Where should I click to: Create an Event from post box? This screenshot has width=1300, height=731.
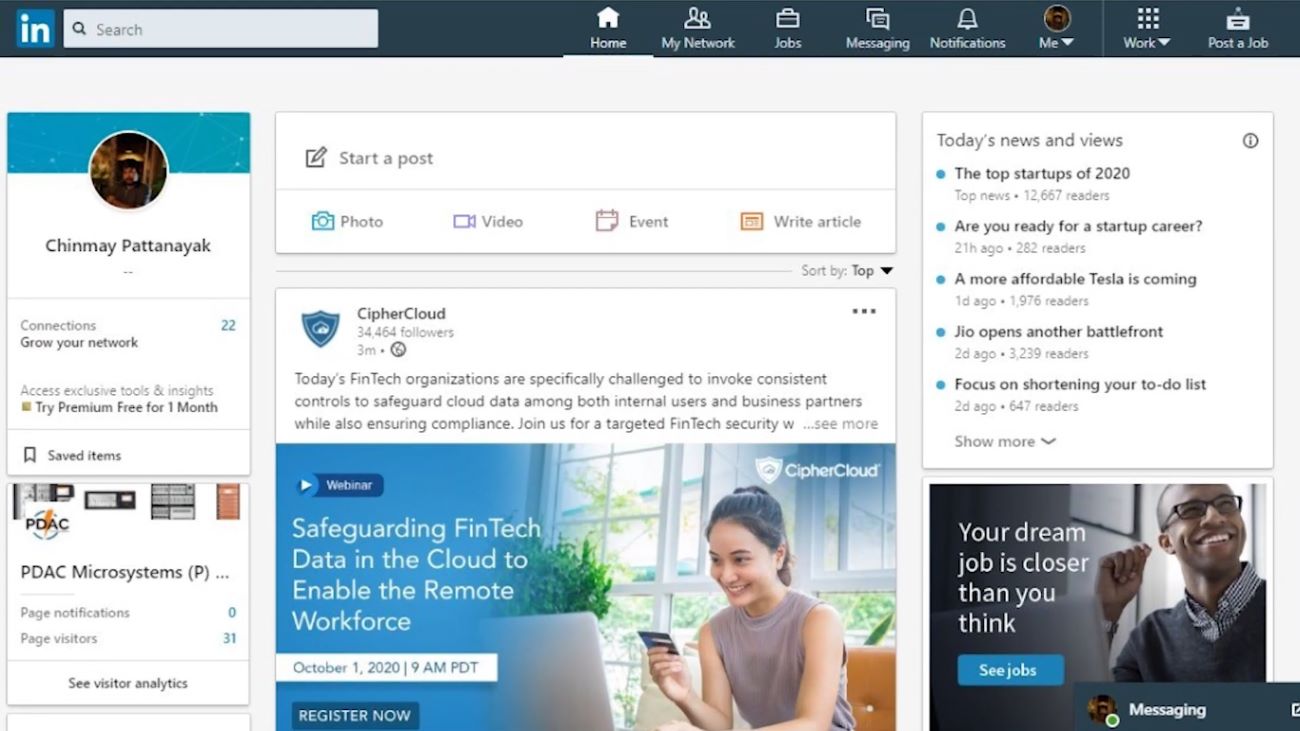pyautogui.click(x=632, y=221)
